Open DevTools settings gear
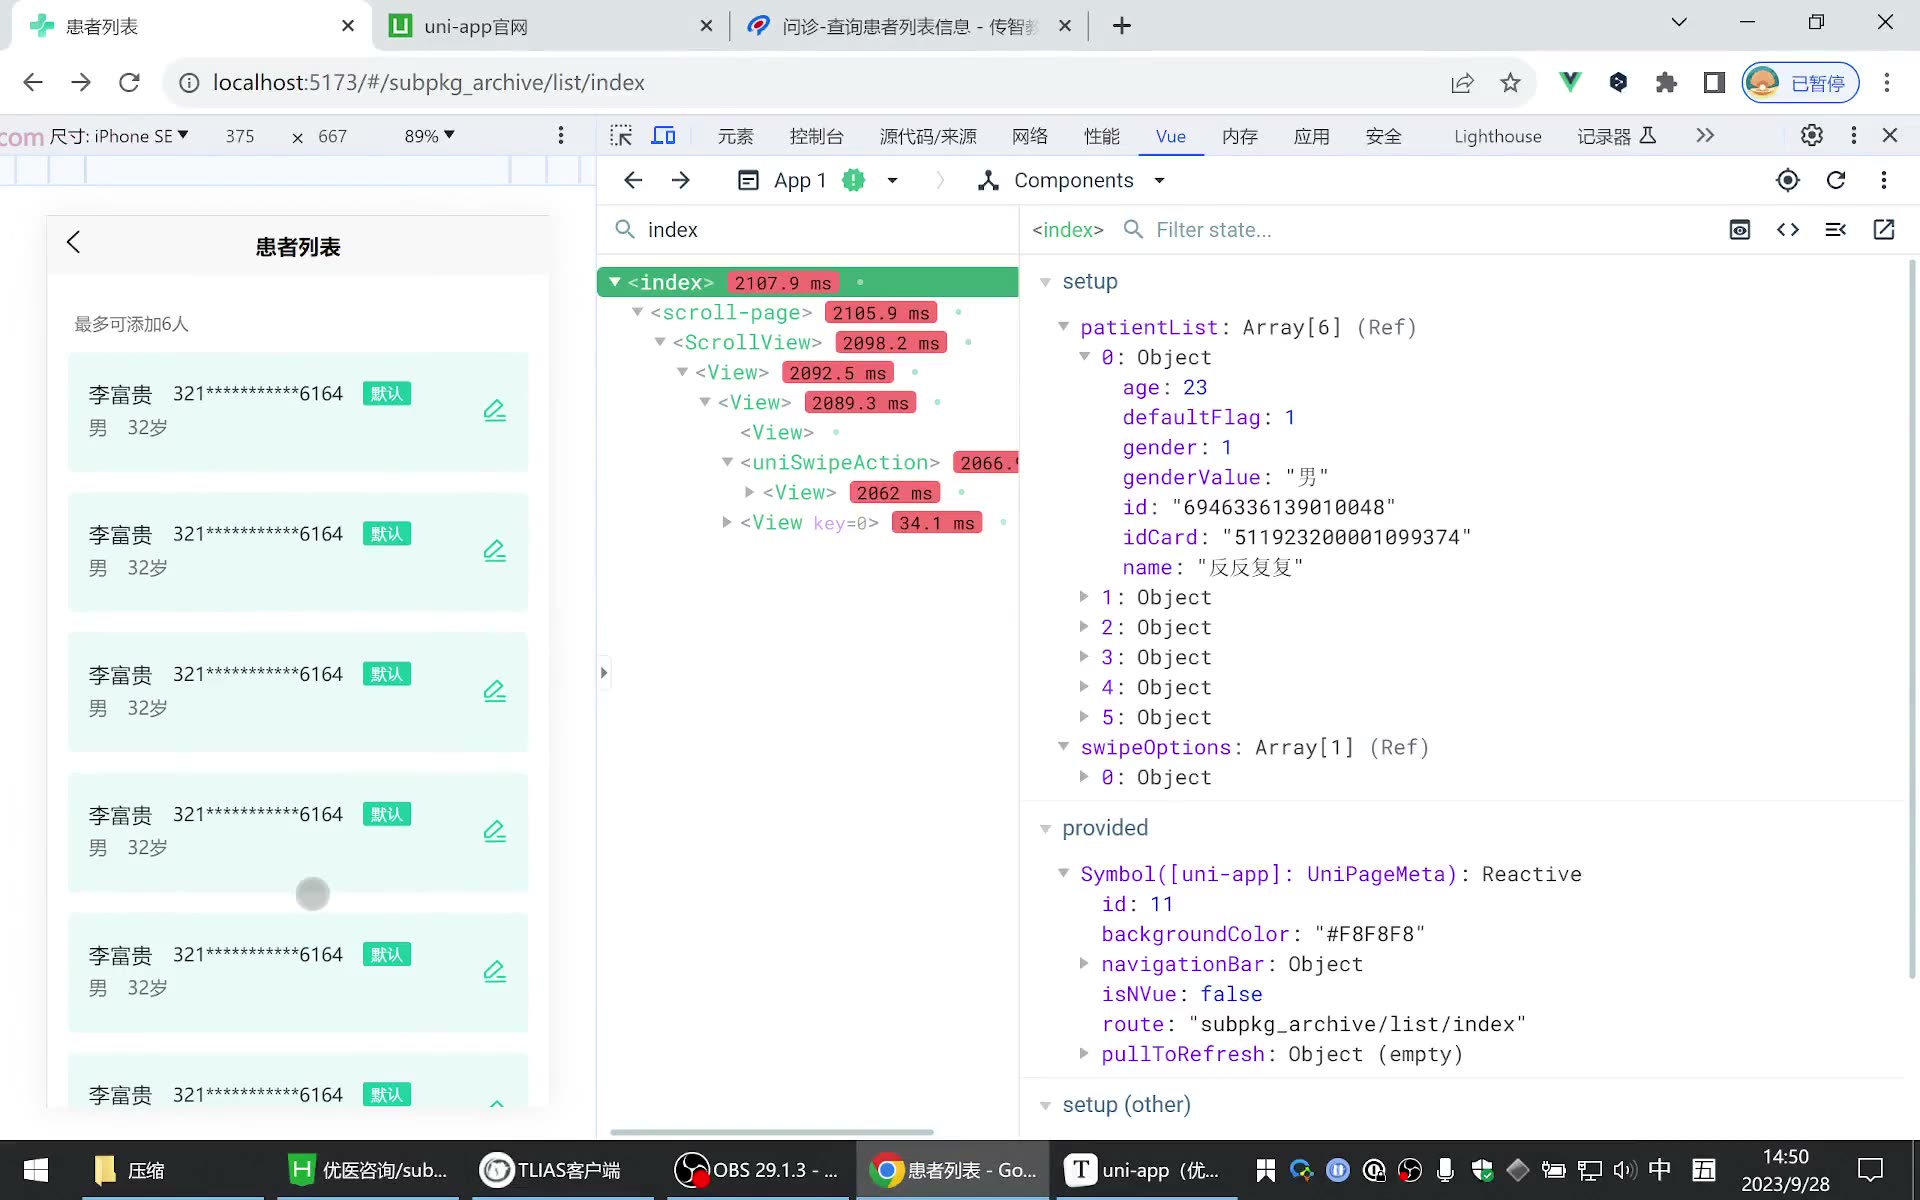The height and width of the screenshot is (1200, 1920). point(1812,135)
